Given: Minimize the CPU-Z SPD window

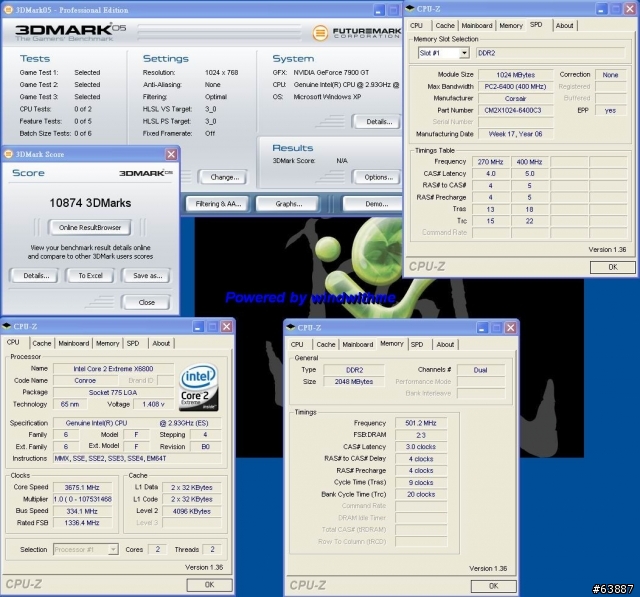Looking at the screenshot, I should (601, 9).
